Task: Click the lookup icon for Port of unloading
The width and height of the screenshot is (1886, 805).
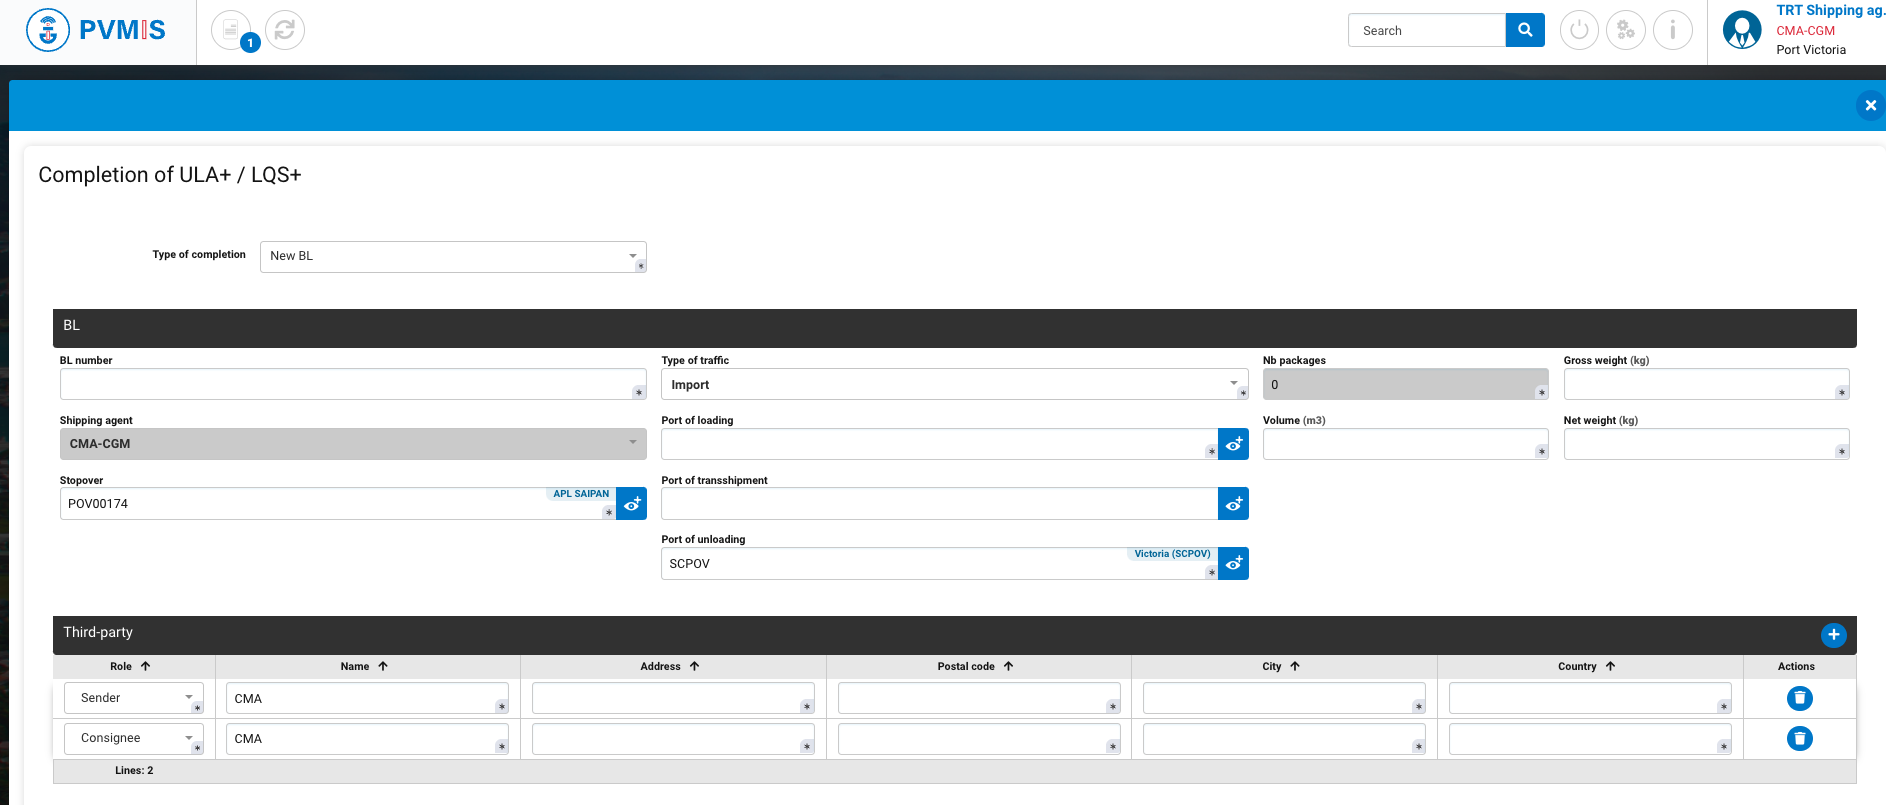Action: point(1234,564)
